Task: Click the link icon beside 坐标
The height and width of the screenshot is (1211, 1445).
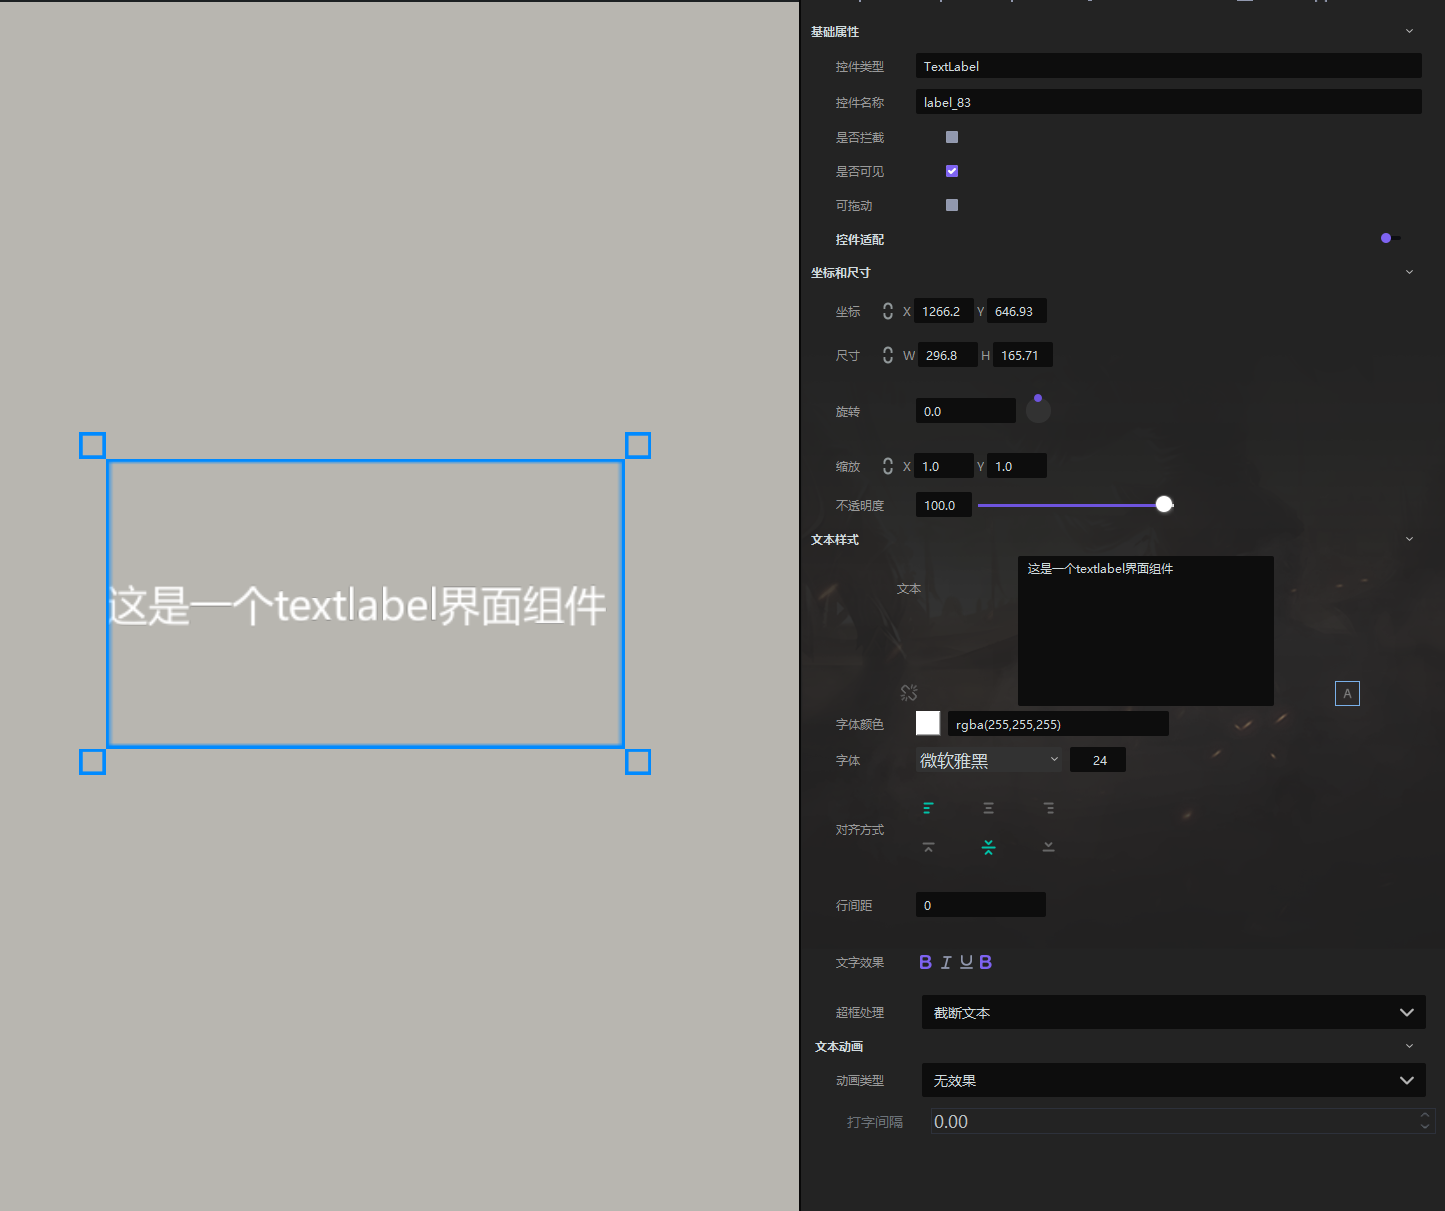Action: (x=888, y=311)
